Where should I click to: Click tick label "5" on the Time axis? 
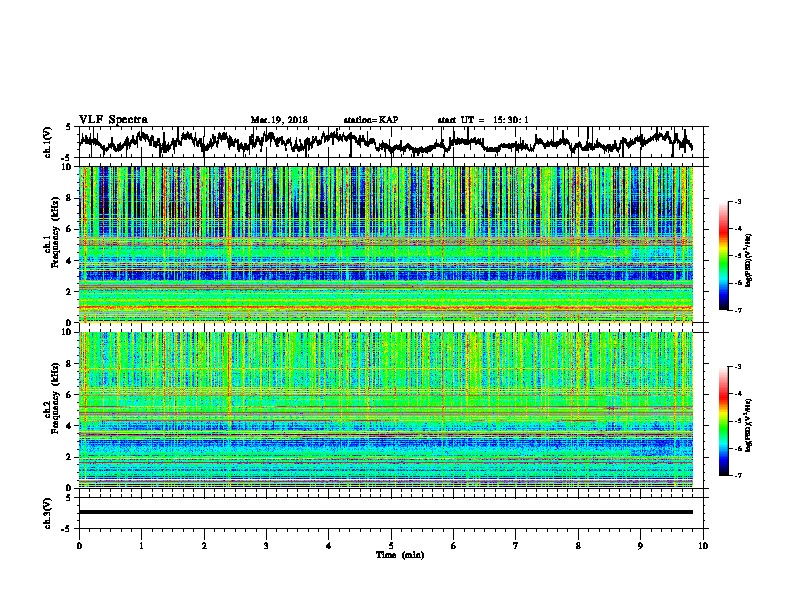(391, 546)
